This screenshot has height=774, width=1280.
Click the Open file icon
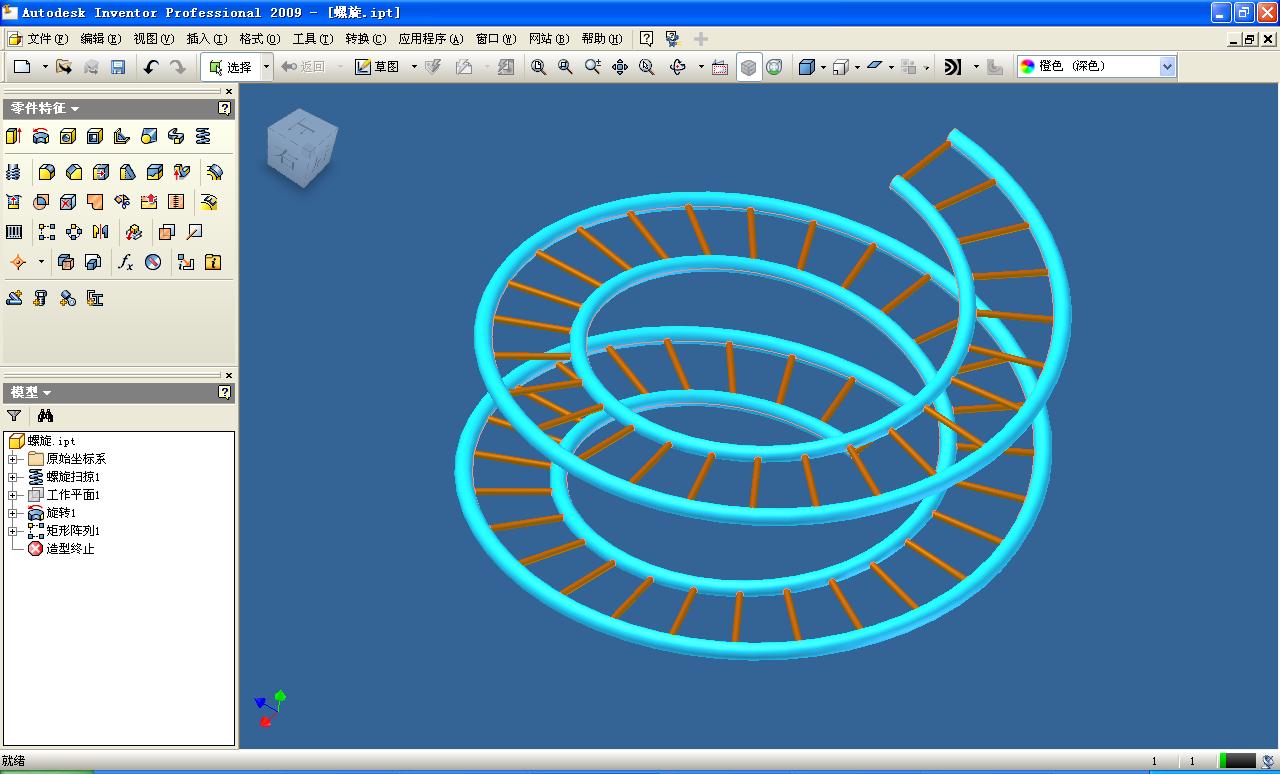coord(64,67)
